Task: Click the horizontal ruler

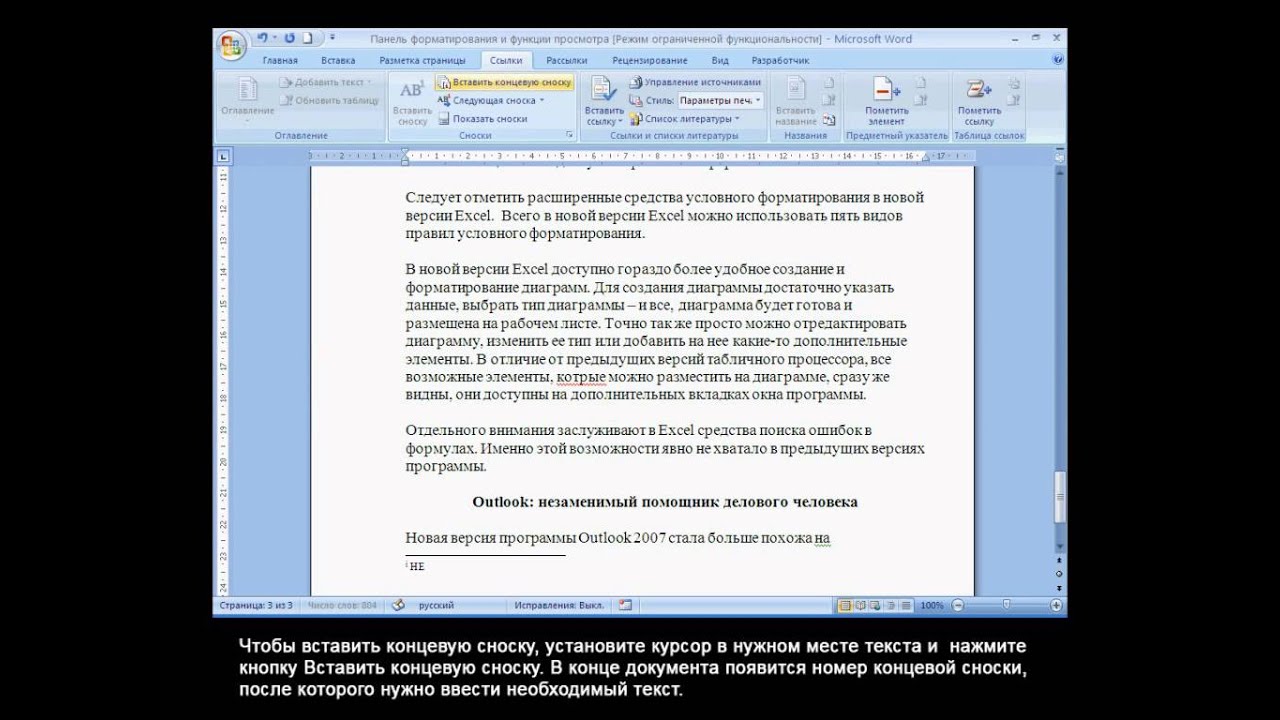Action: coord(642,156)
